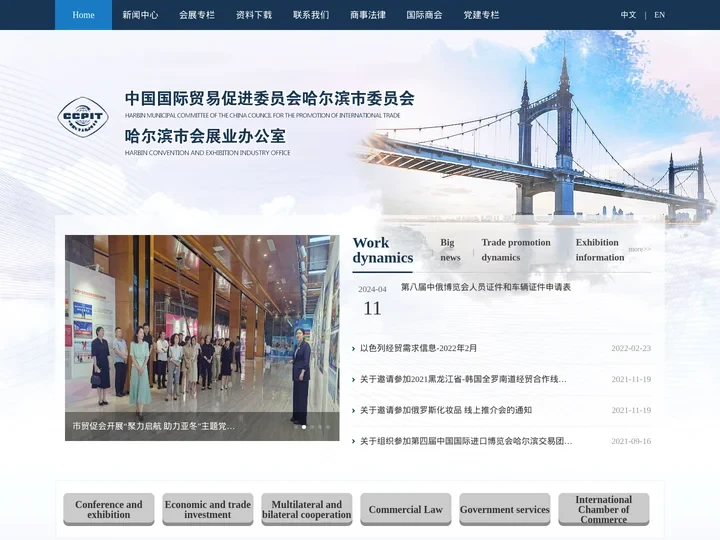Select the fourth slideshow dot
This screenshot has width=720, height=540.
(320, 427)
